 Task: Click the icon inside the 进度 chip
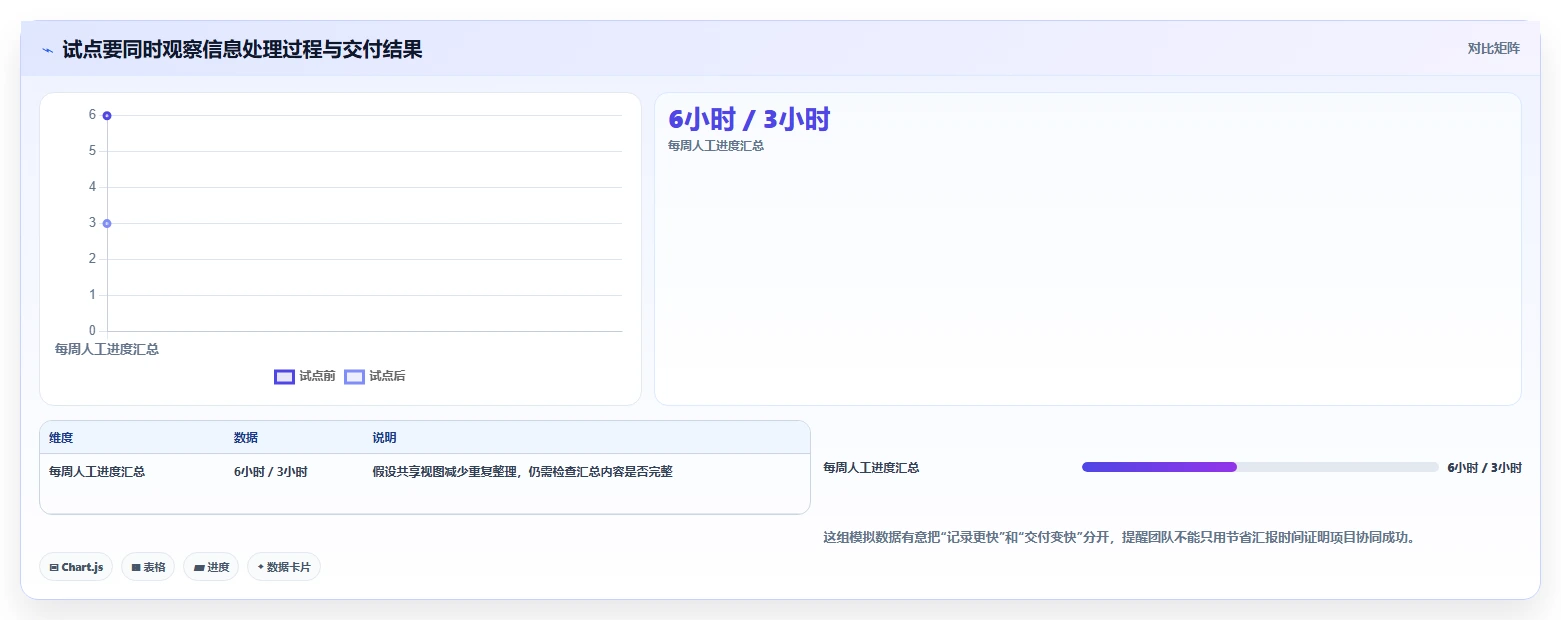(199, 567)
